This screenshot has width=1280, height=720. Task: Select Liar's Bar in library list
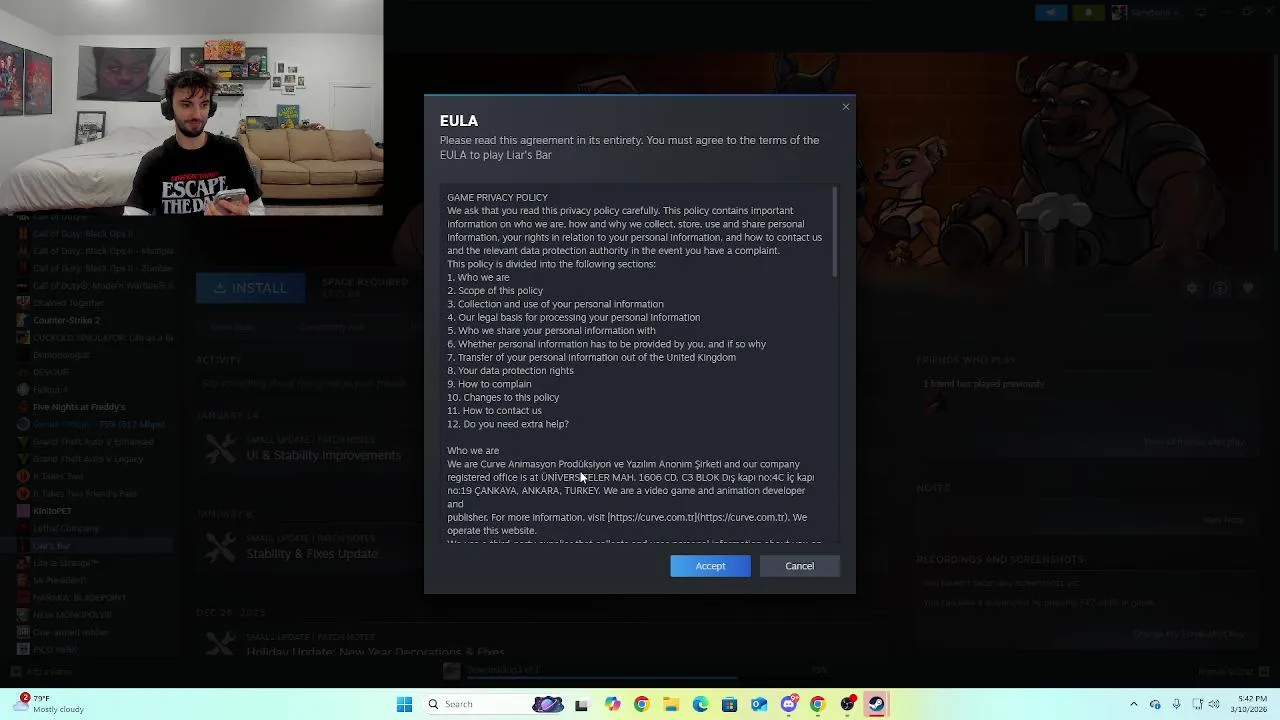click(51, 546)
